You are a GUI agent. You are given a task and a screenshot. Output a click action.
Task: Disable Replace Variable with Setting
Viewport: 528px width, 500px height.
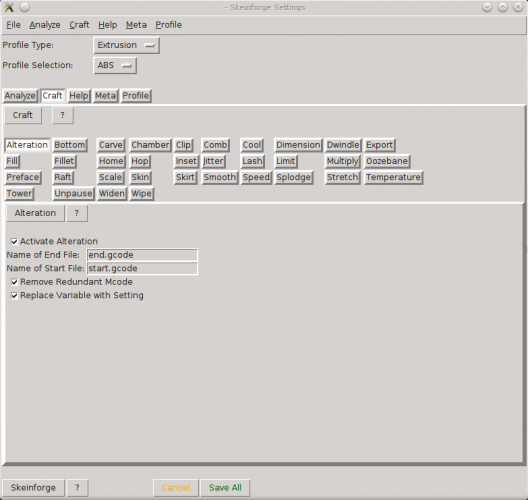tap(14, 296)
